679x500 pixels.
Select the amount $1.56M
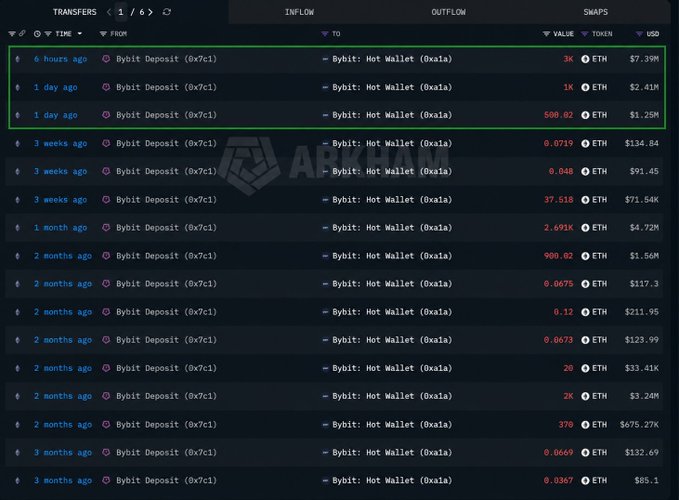[x=644, y=256]
